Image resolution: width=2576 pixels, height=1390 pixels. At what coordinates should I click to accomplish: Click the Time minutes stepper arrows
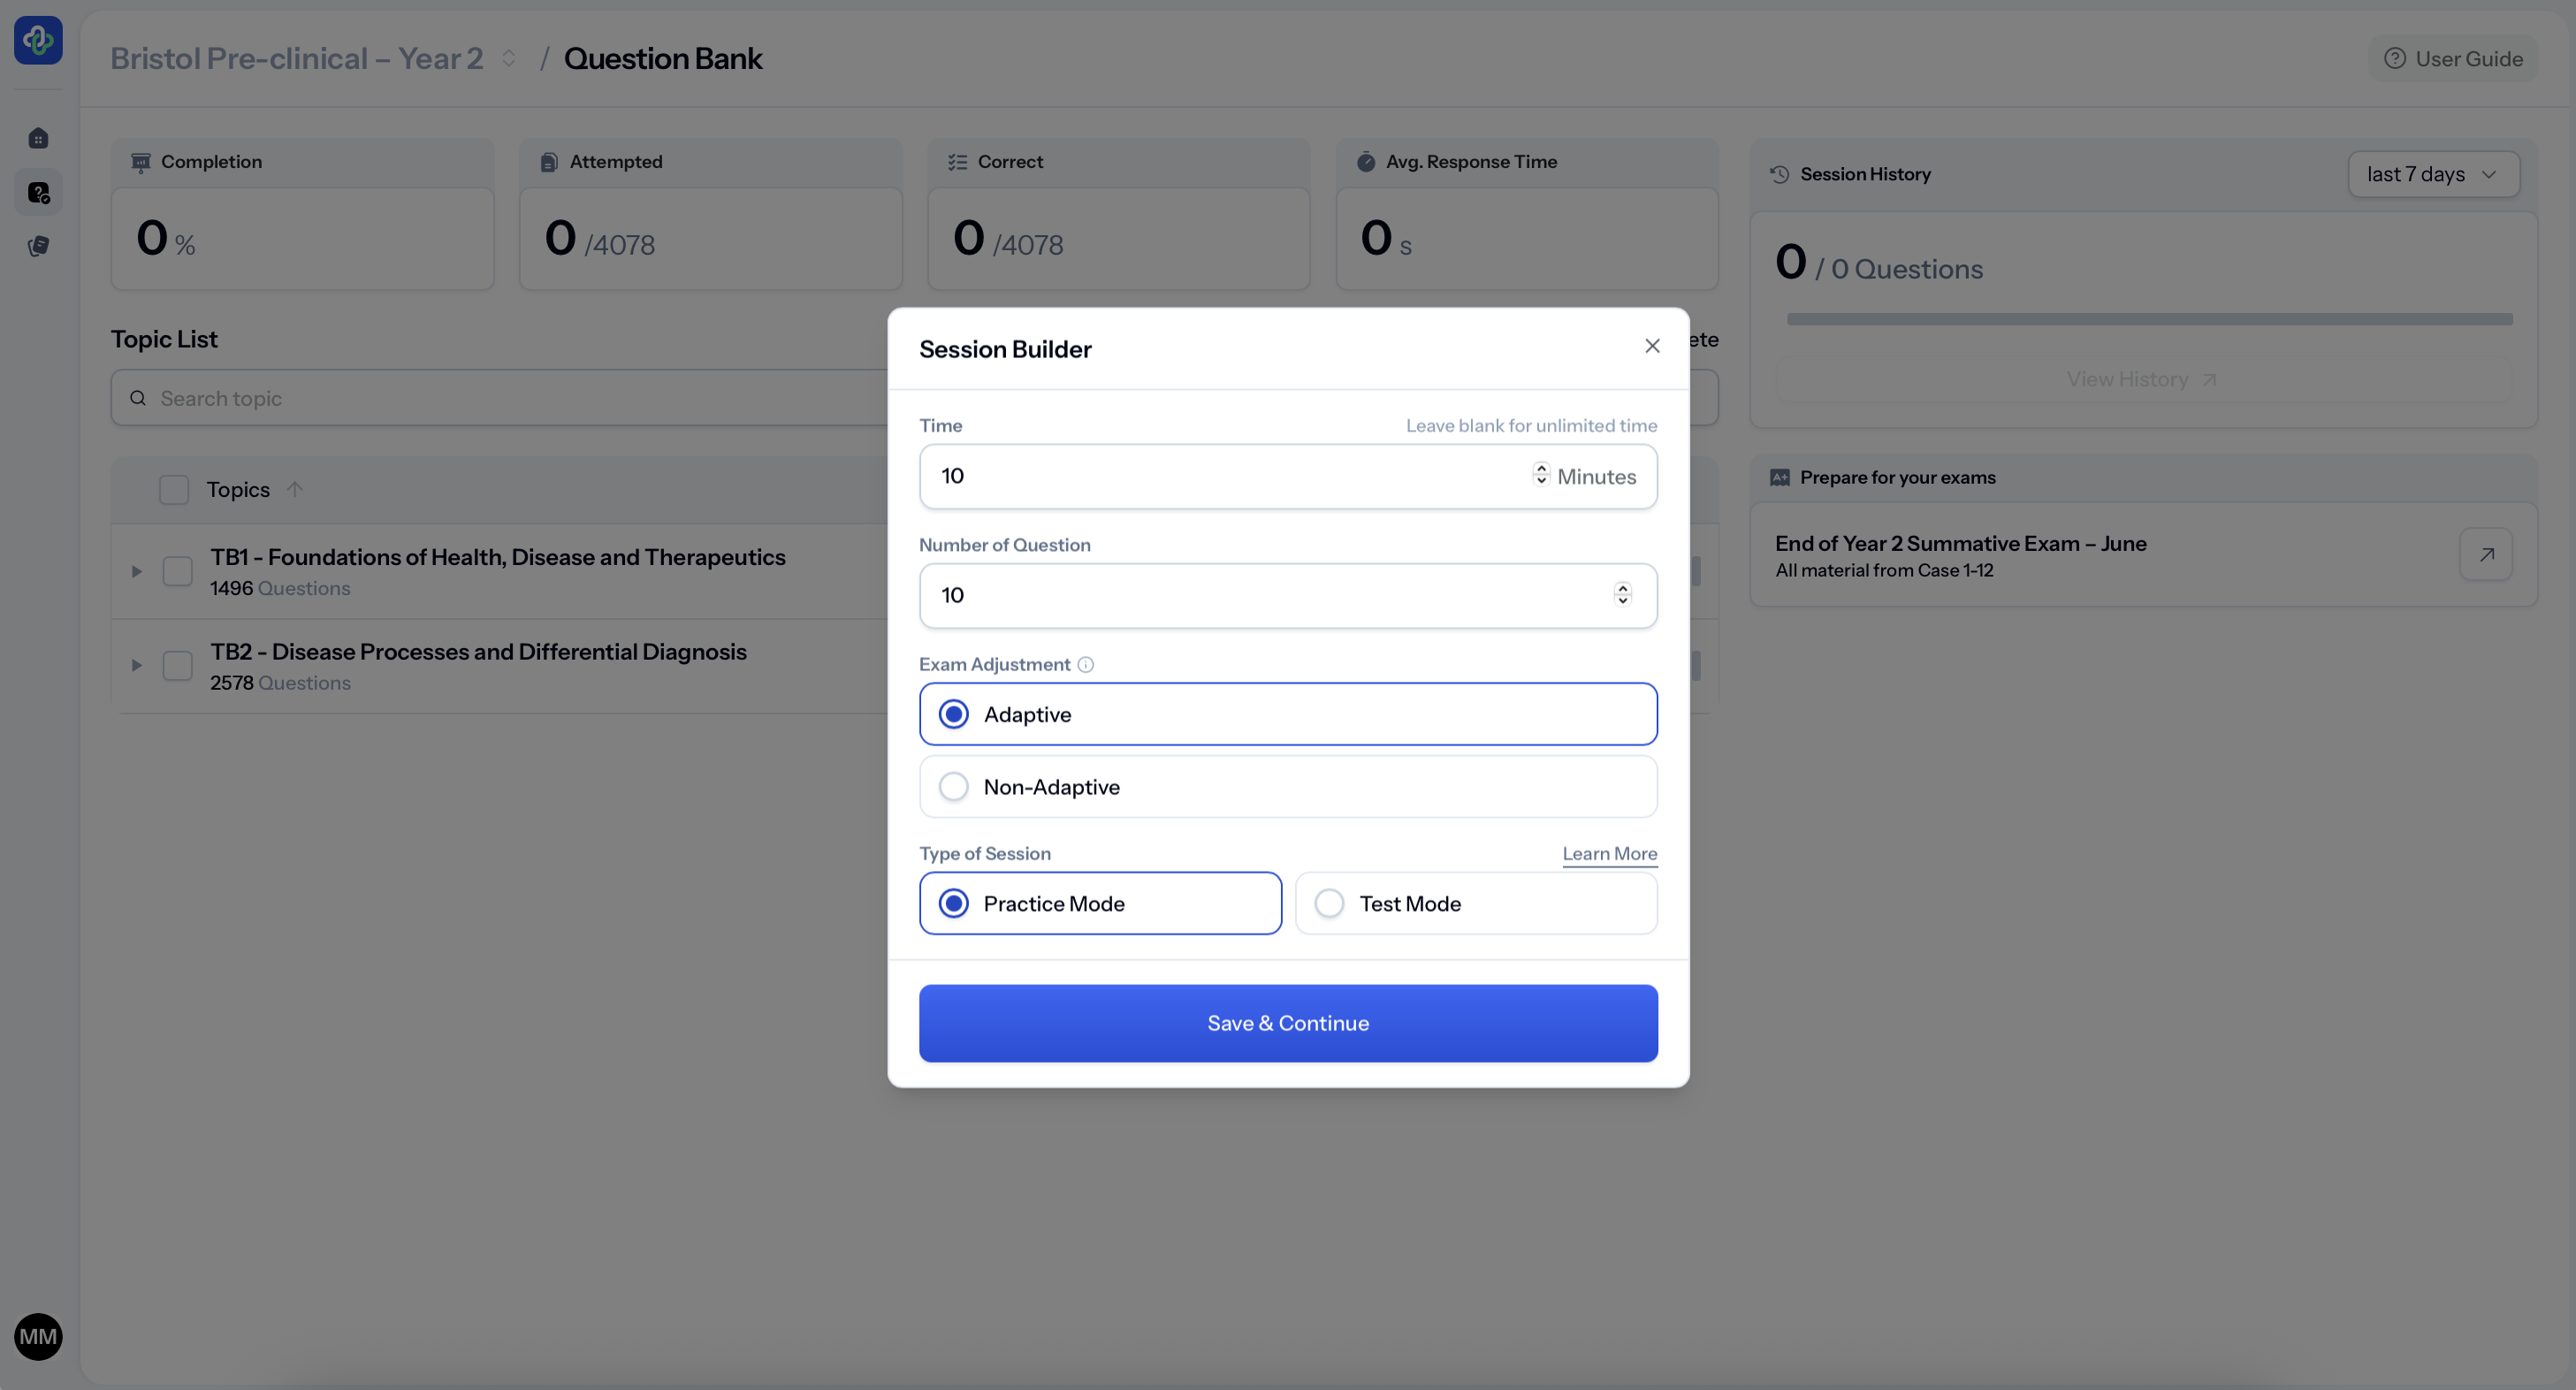[x=1541, y=474]
